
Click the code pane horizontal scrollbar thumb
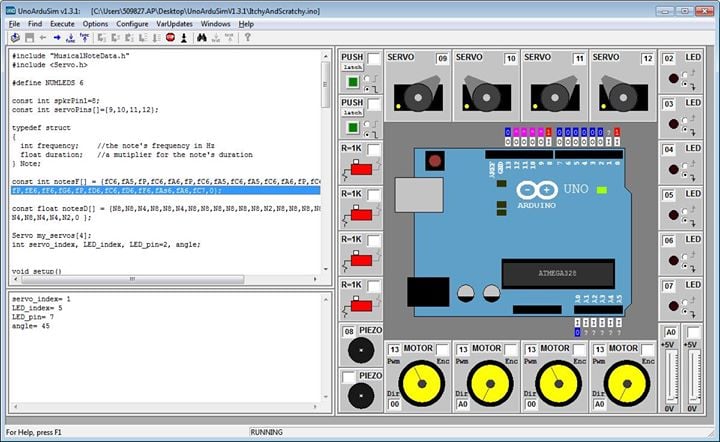pos(133,279)
